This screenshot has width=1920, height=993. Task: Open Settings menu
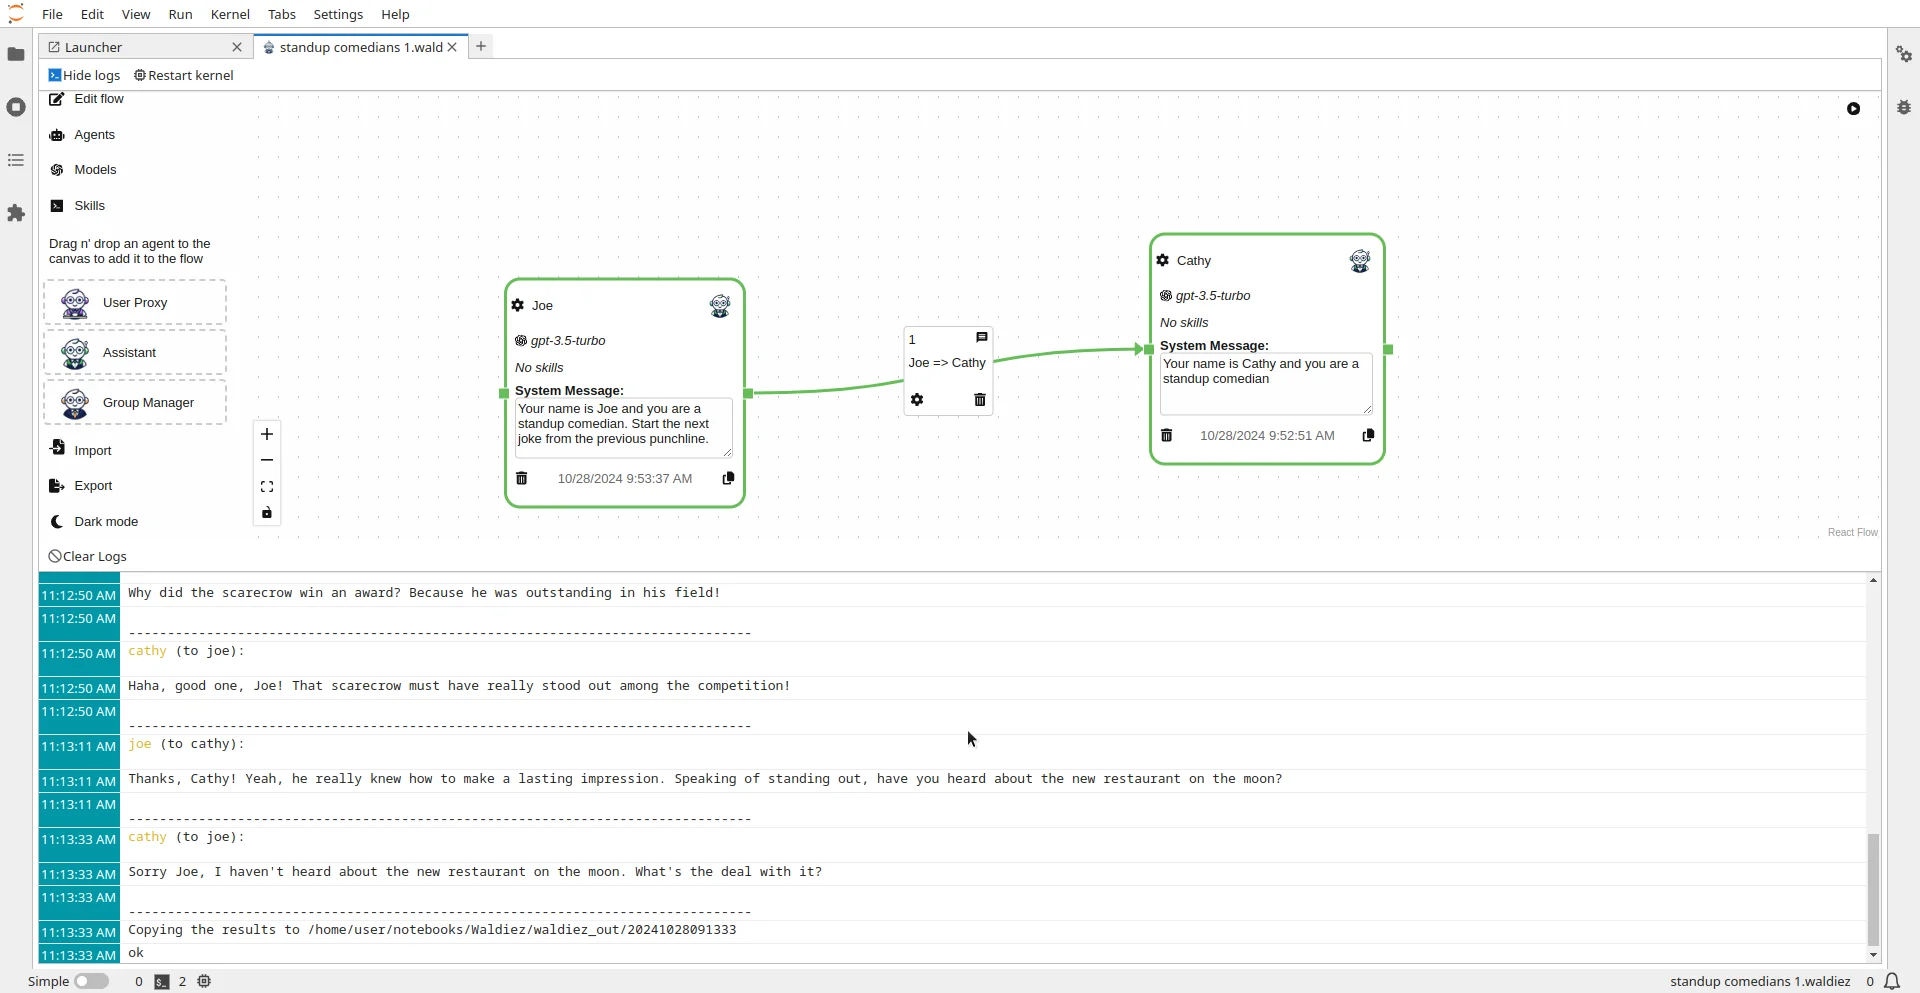click(338, 14)
